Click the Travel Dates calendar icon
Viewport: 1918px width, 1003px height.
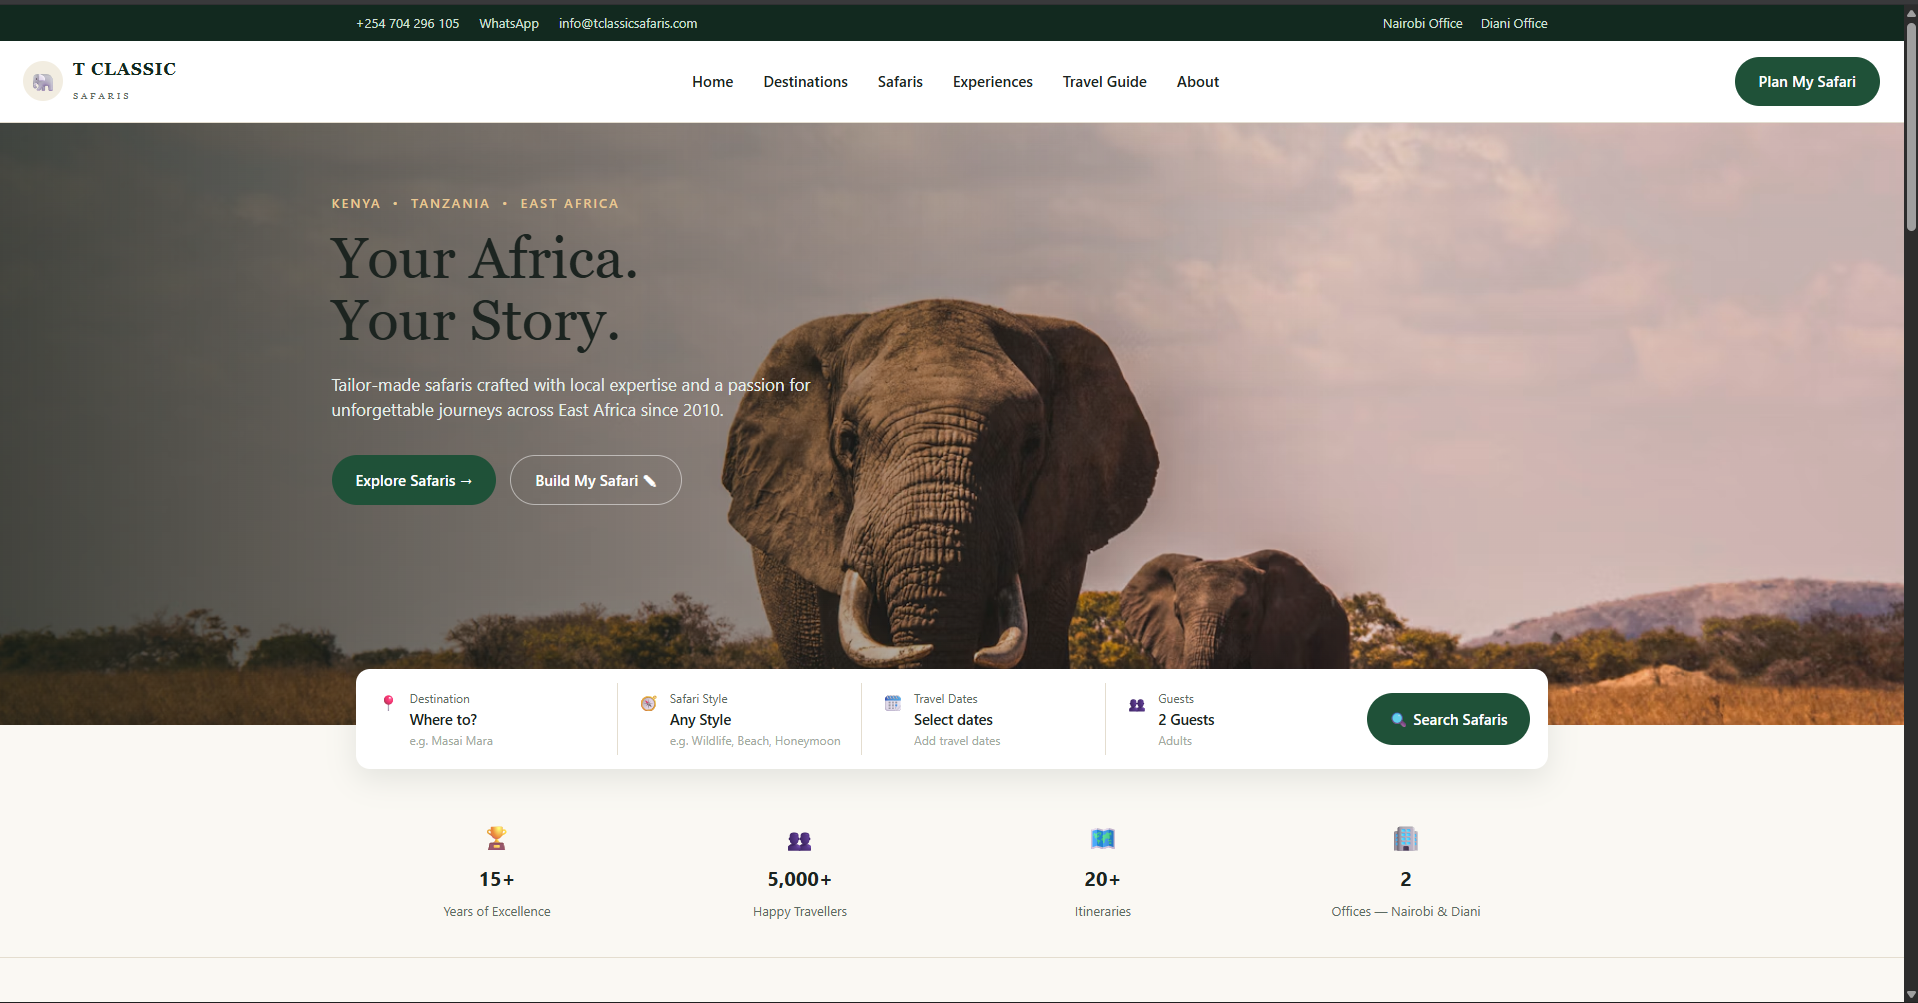pyautogui.click(x=892, y=703)
